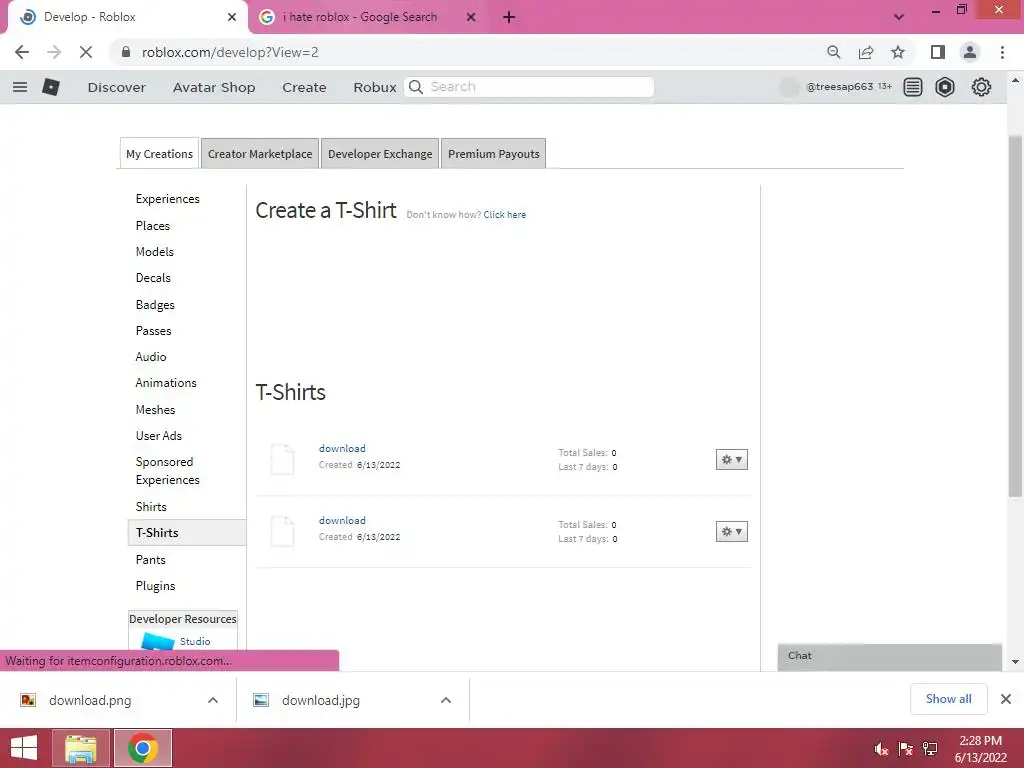1024x768 pixels.
Task: Open Avatar Shop in the top navigation
Action: point(214,87)
